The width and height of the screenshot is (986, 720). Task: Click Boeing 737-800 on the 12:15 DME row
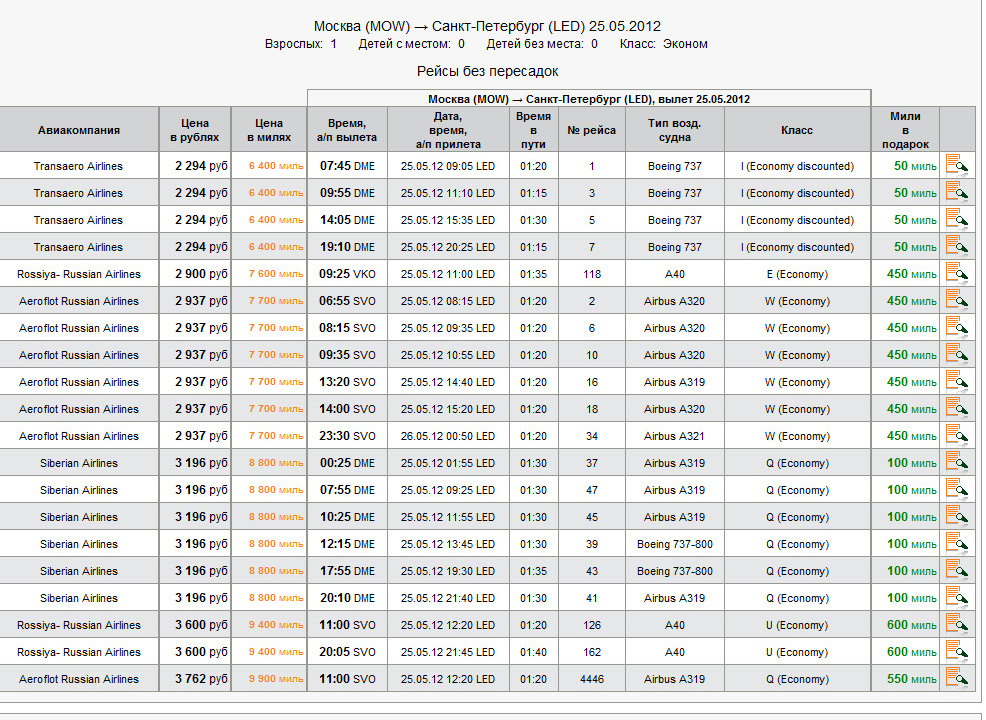click(x=675, y=545)
